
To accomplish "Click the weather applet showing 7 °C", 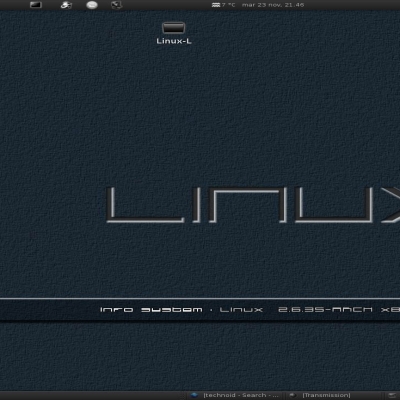I will 224,5.
